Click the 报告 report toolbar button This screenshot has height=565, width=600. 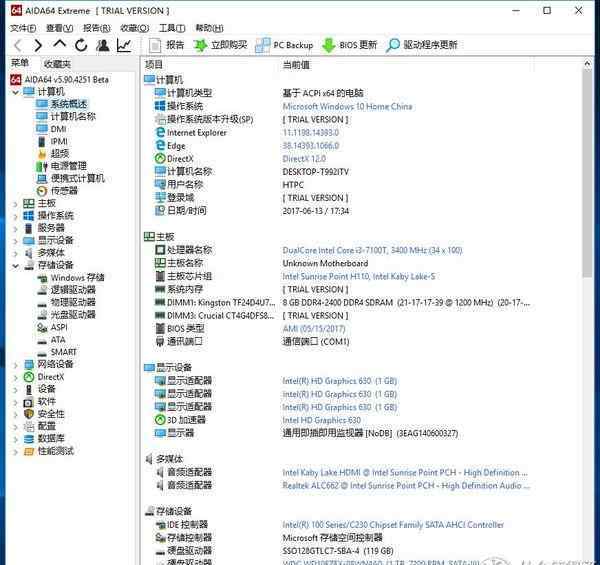(166, 45)
